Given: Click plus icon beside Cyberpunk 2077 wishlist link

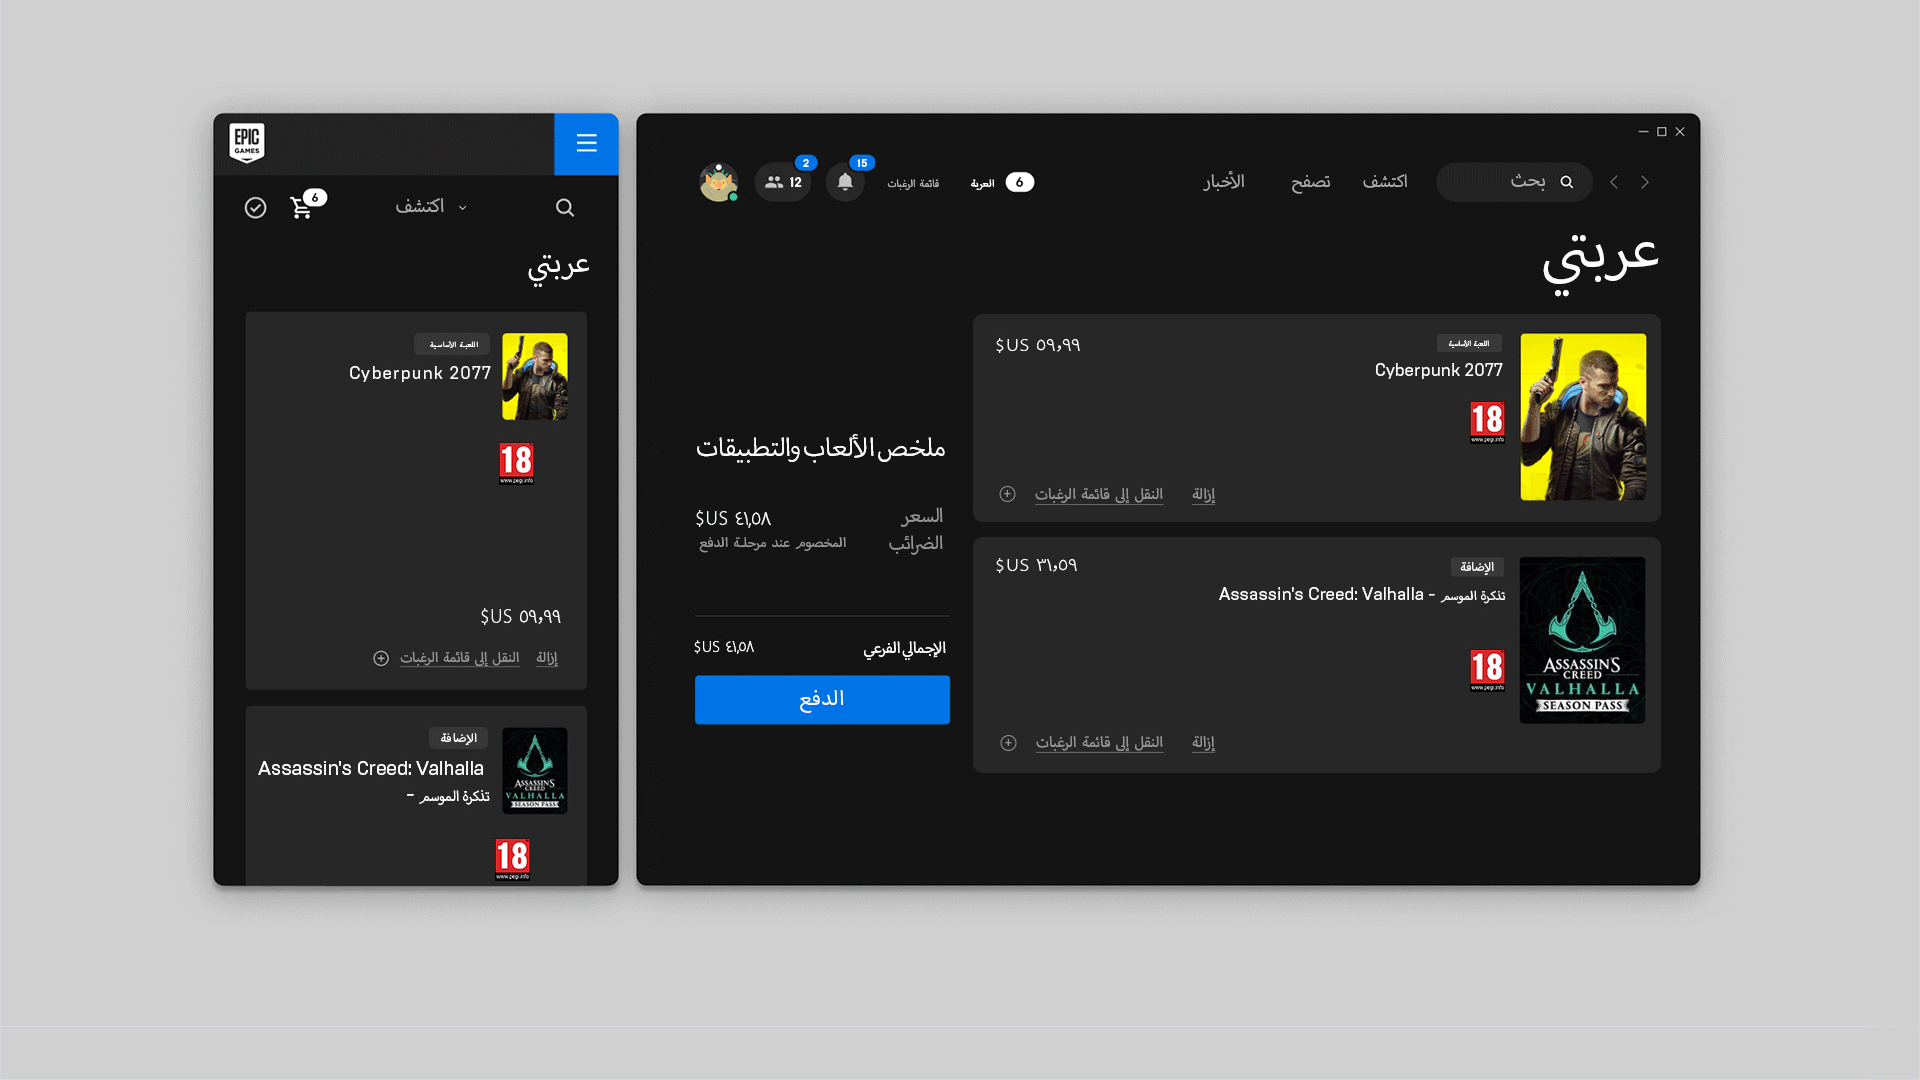Looking at the screenshot, I should pos(1007,494).
